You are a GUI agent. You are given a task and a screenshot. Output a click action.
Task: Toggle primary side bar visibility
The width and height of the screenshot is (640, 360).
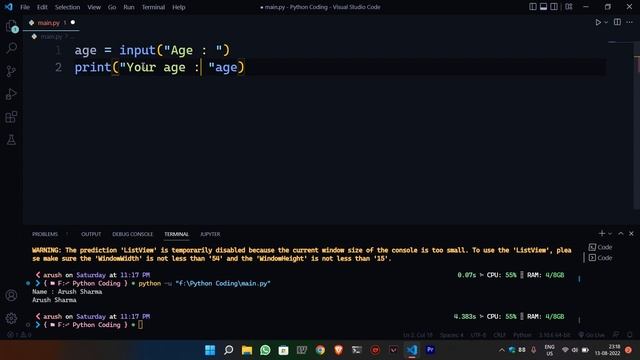(533, 7)
